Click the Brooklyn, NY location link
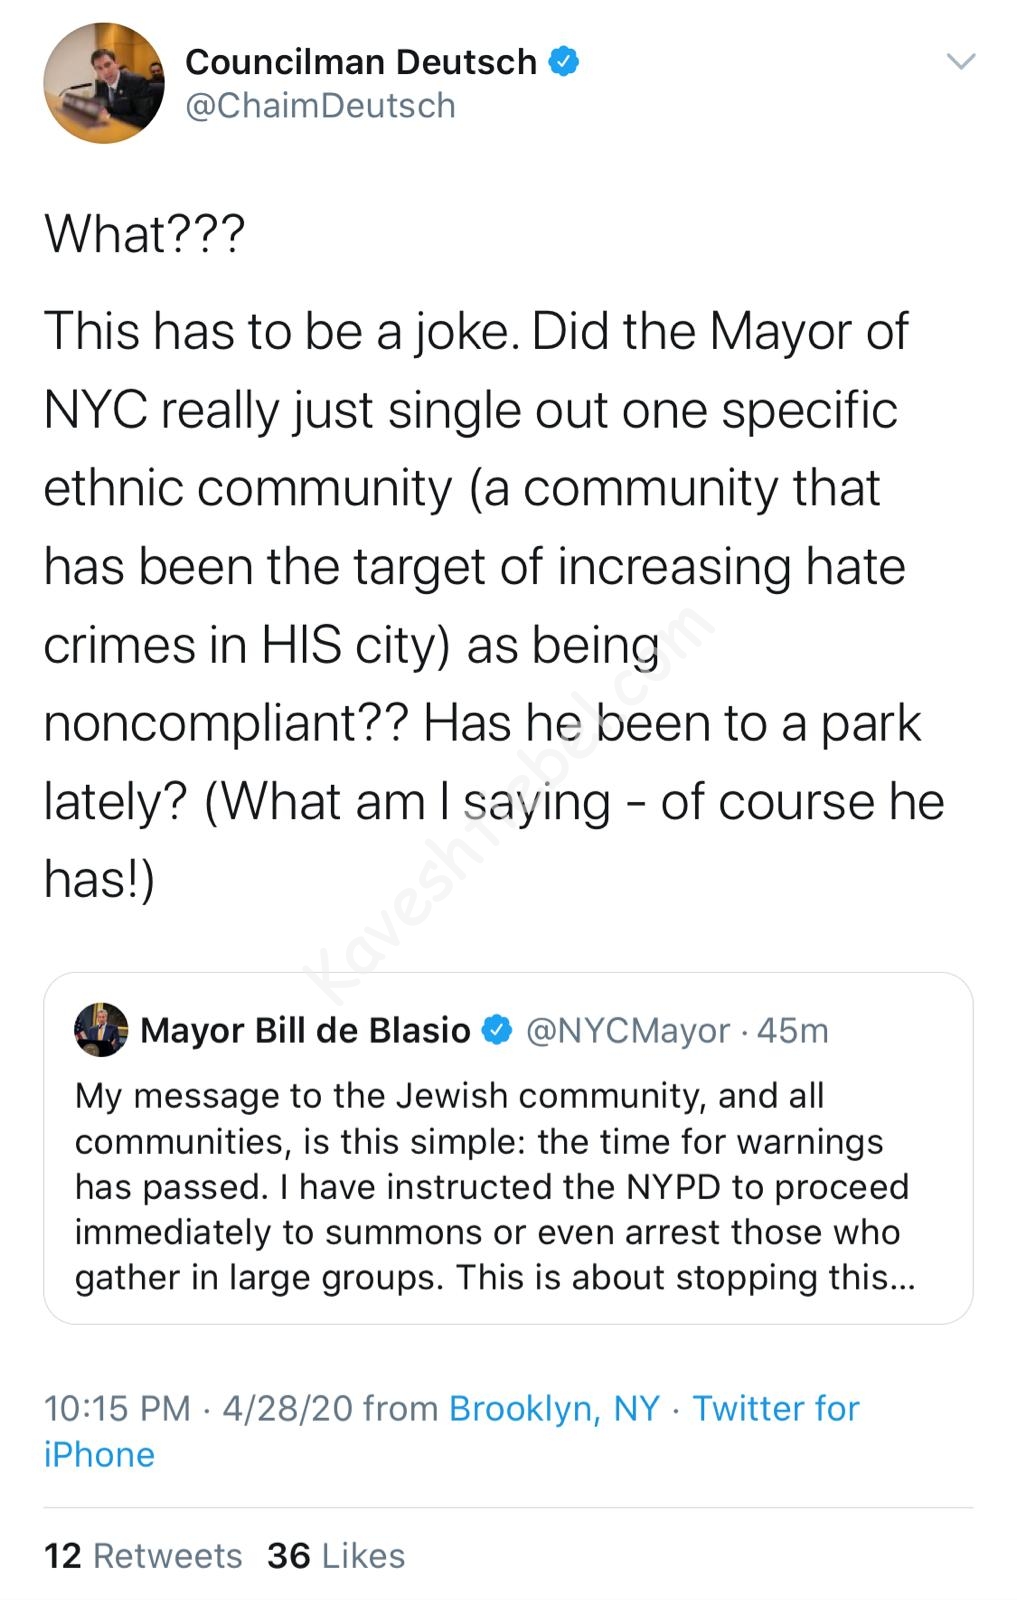This screenshot has width=1017, height=1600. [x=554, y=1408]
